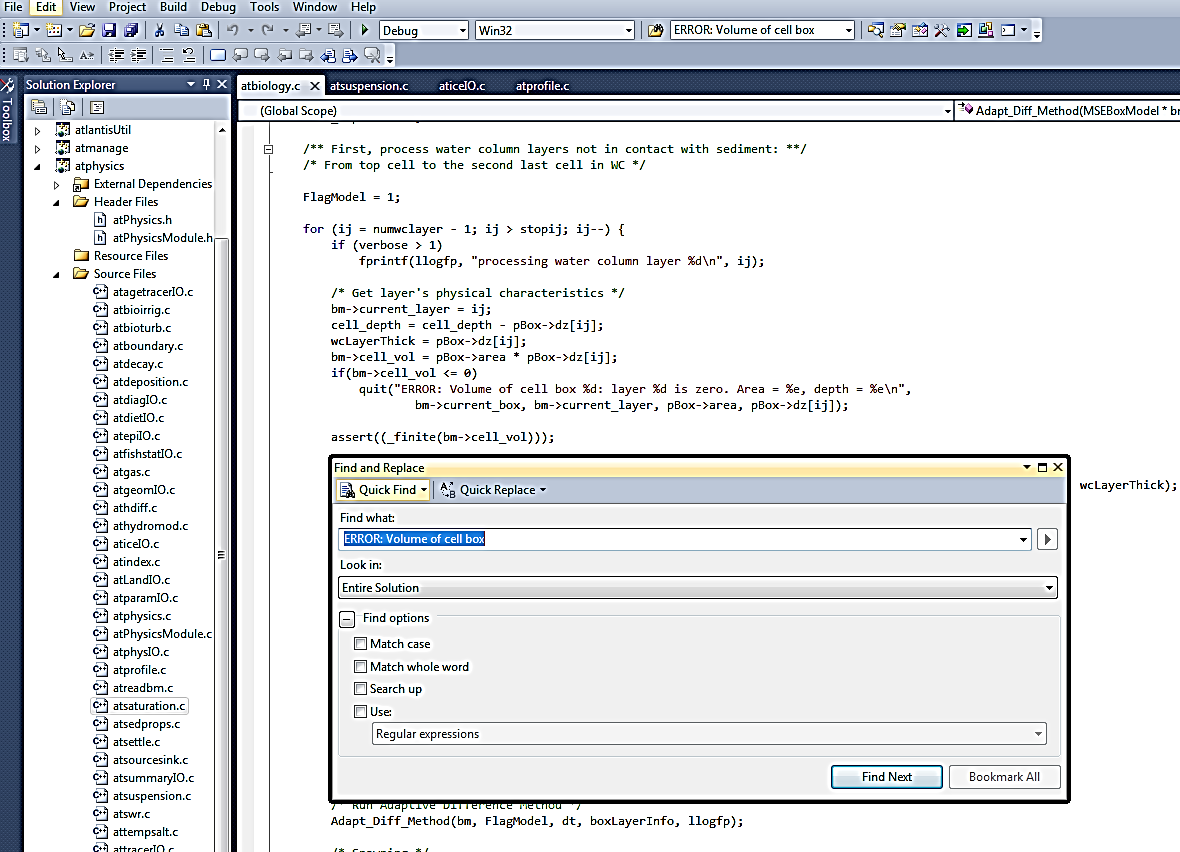This screenshot has height=852, width=1180.
Task: Open the Build menu
Action: click(x=173, y=7)
